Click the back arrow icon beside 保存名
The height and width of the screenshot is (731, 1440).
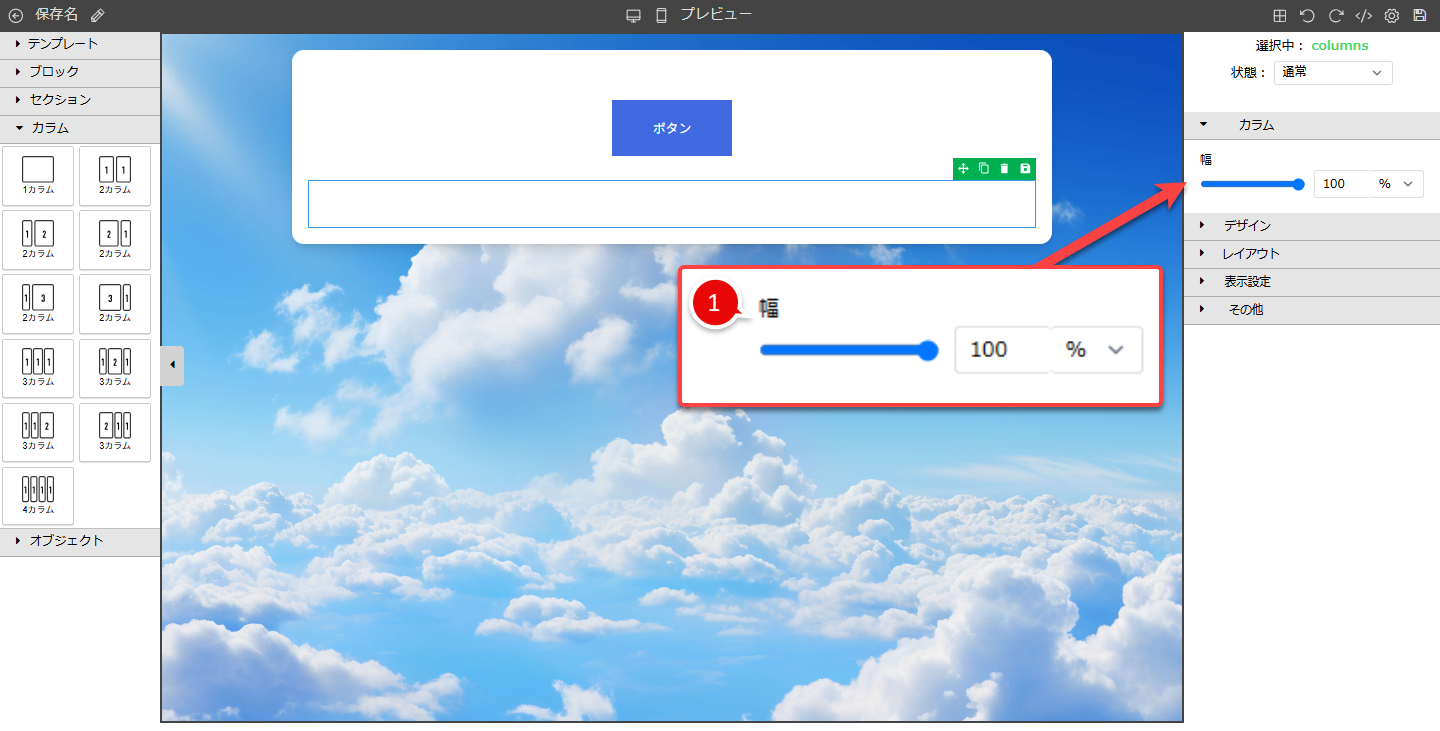16,15
